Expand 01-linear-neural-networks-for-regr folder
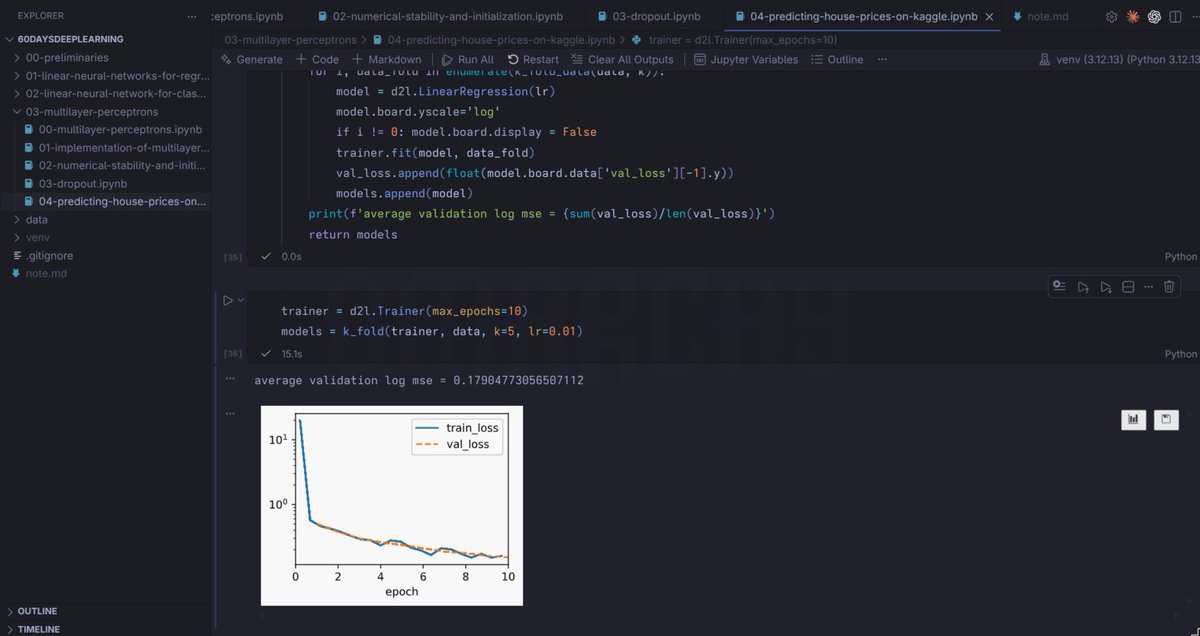This screenshot has width=1200, height=636. (x=105, y=75)
